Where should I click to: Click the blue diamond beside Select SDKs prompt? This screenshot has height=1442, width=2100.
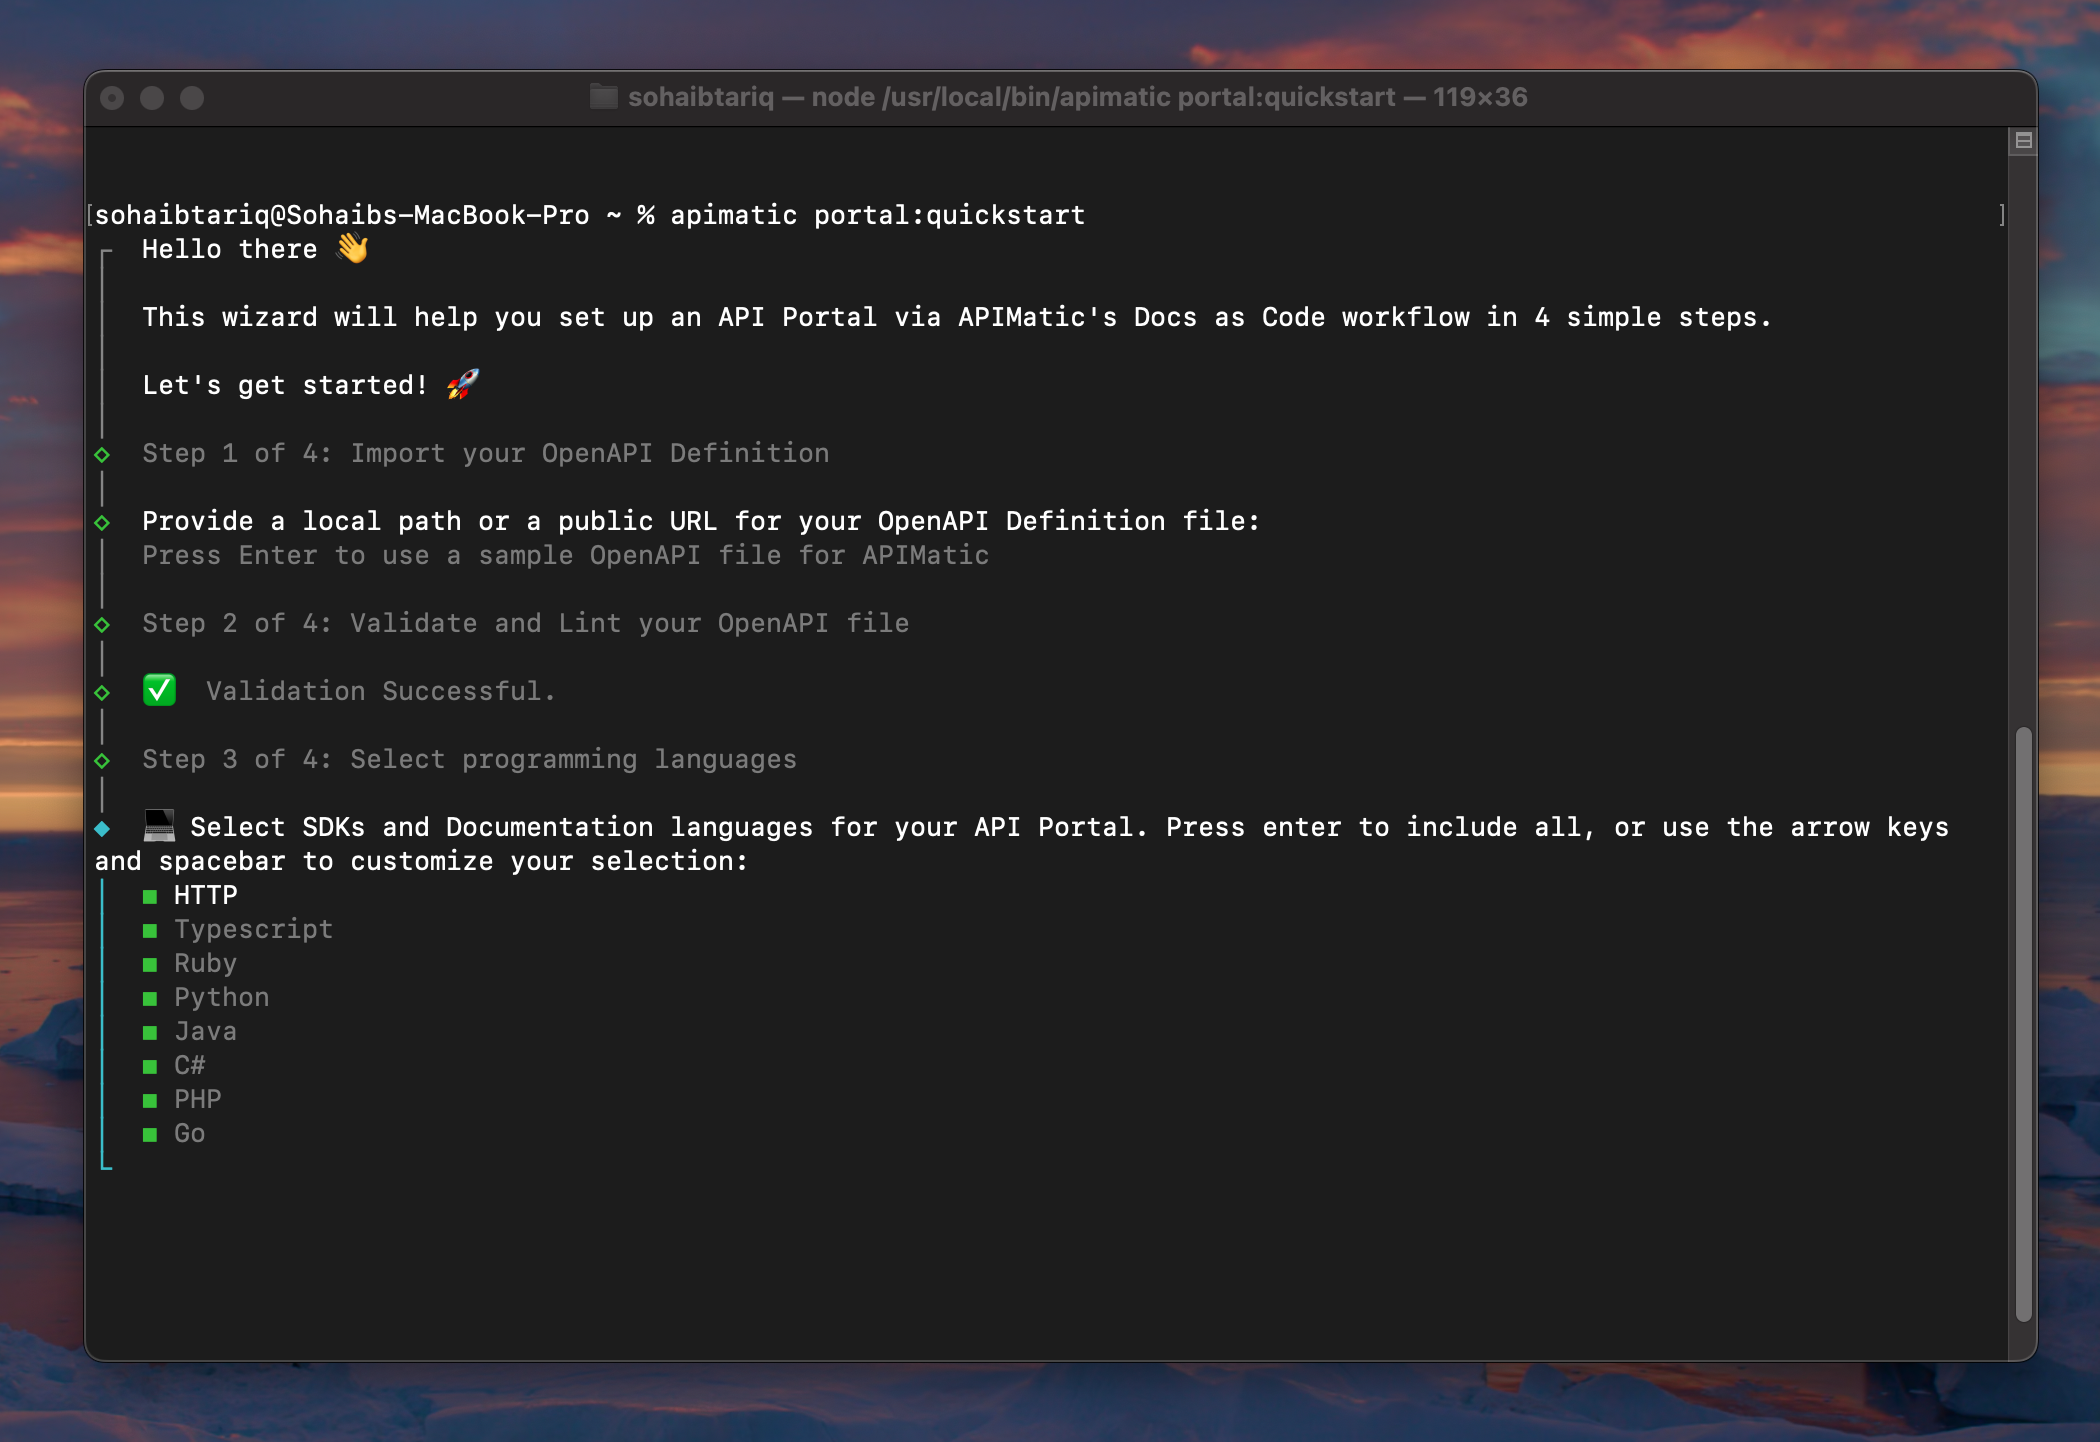102,829
